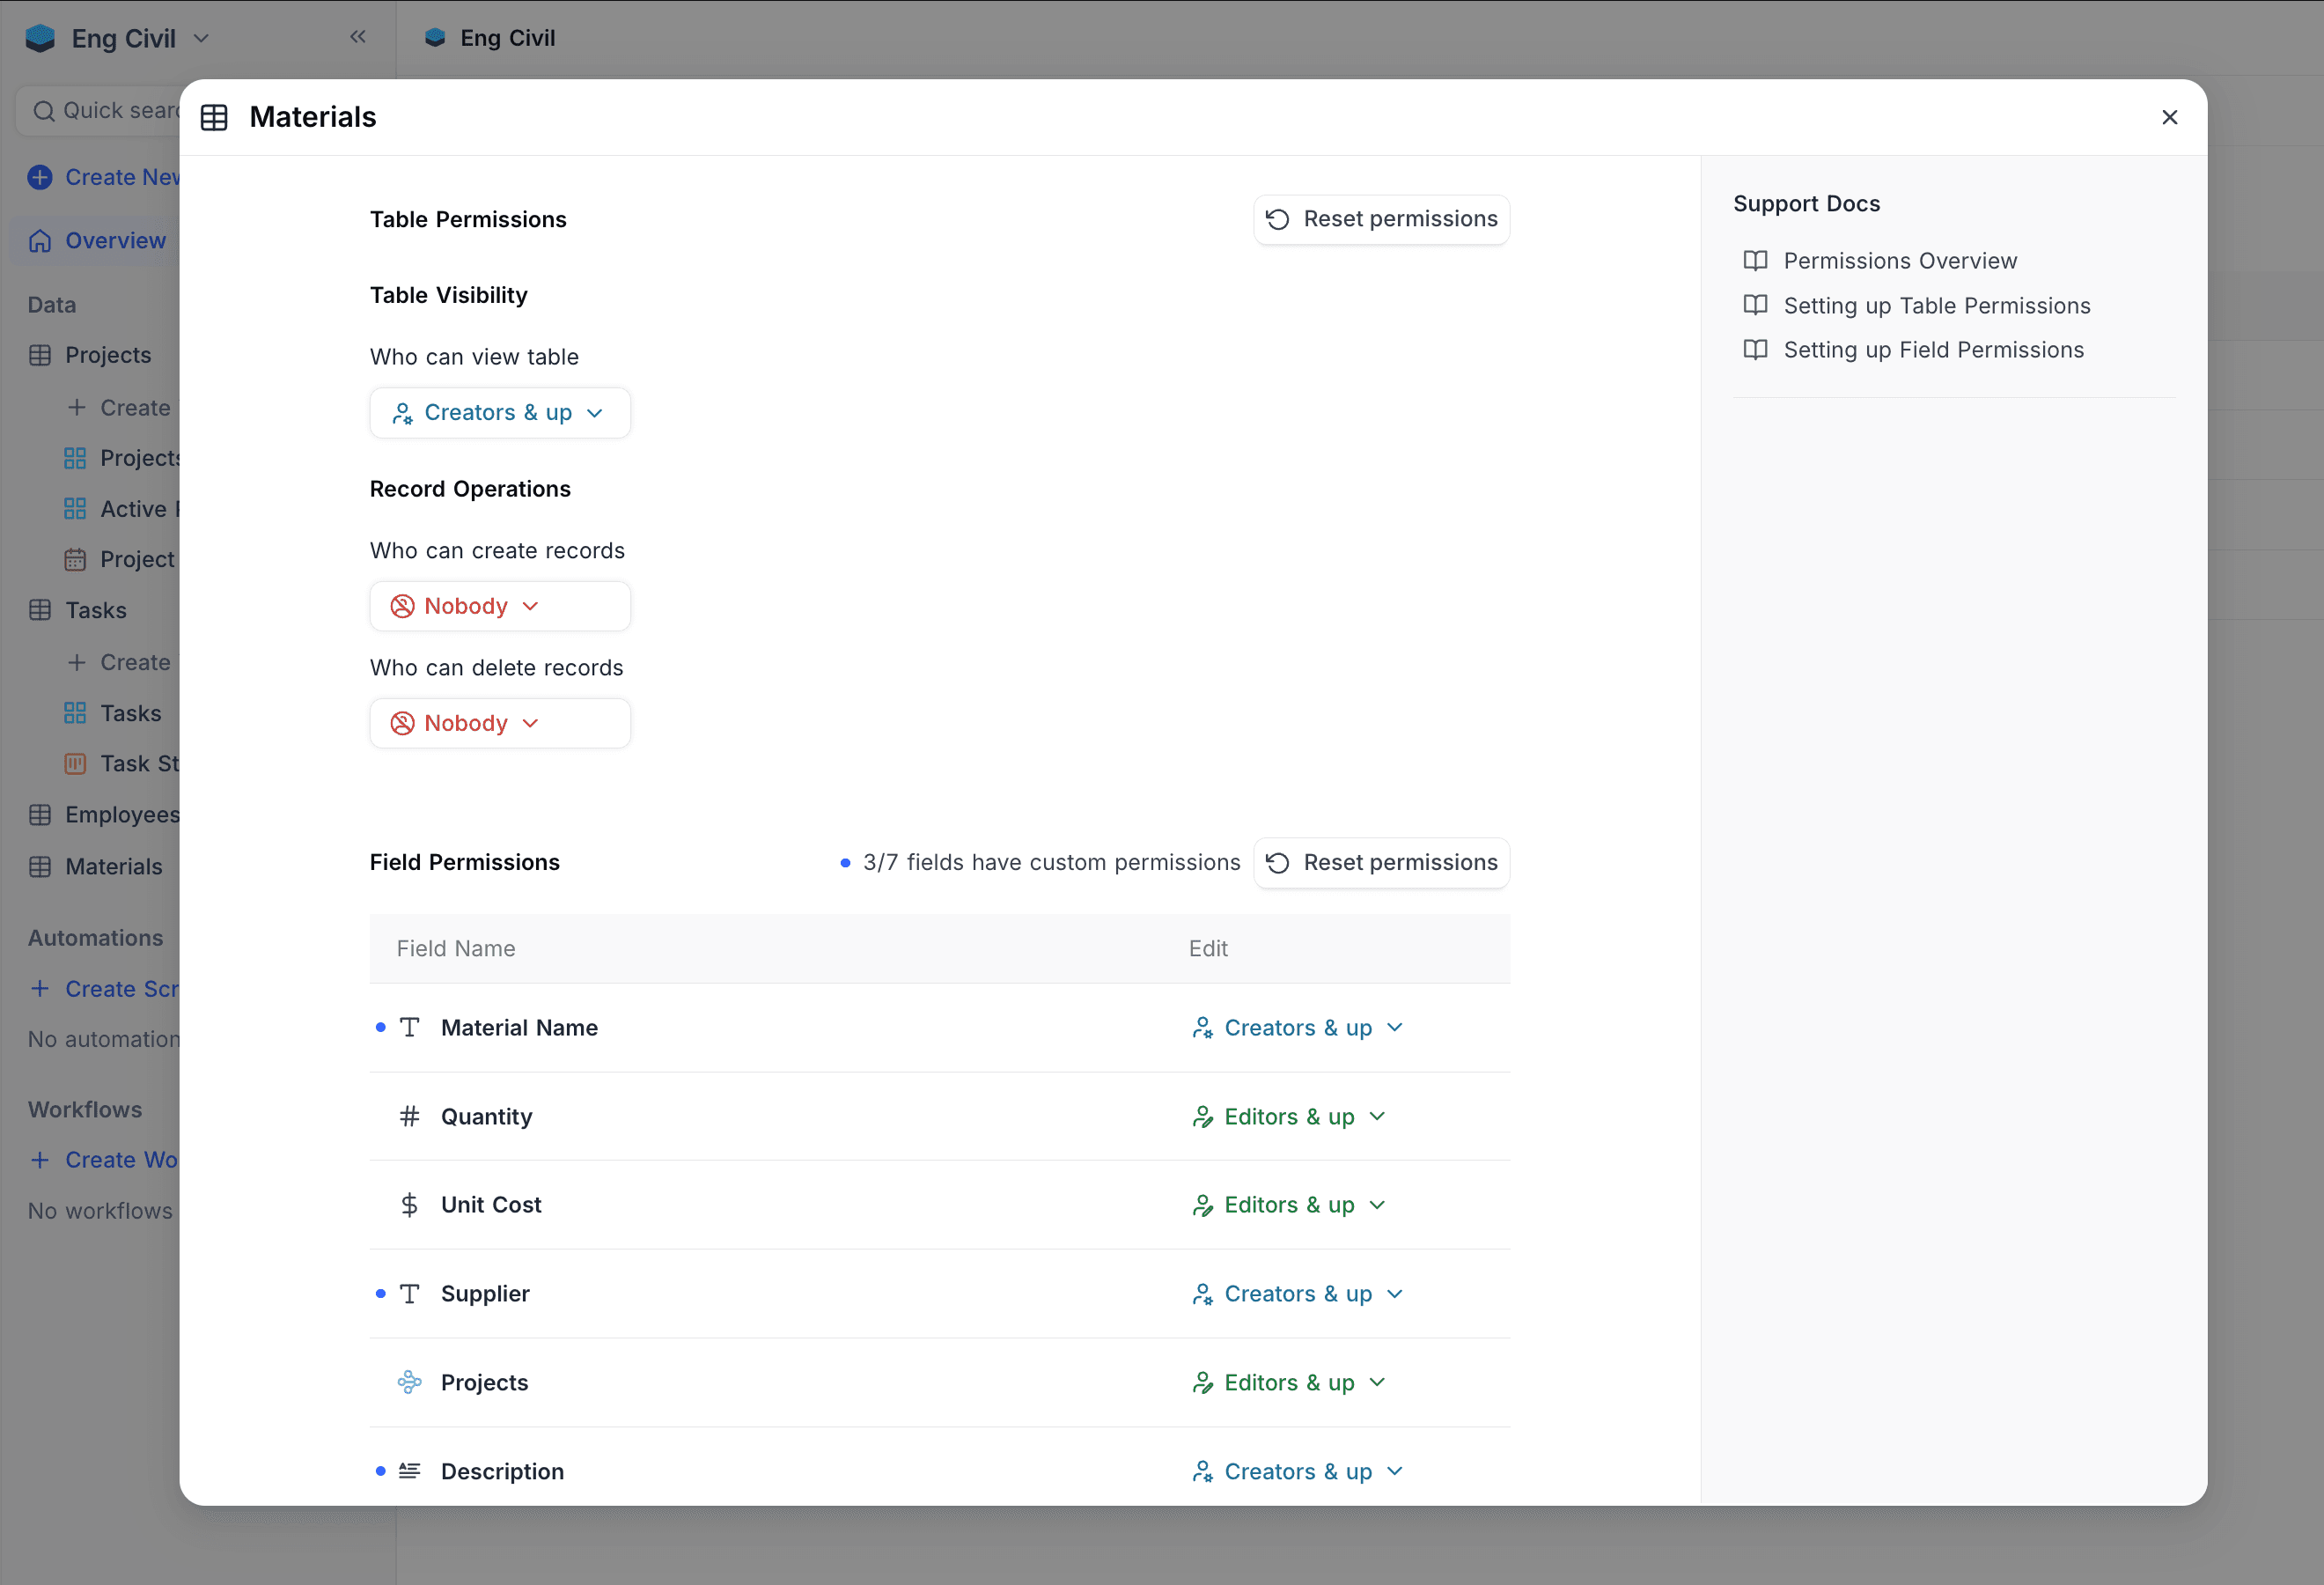The height and width of the screenshot is (1585, 2324).
Task: Expand the Eng Civil workspace dropdown
Action: (202, 37)
